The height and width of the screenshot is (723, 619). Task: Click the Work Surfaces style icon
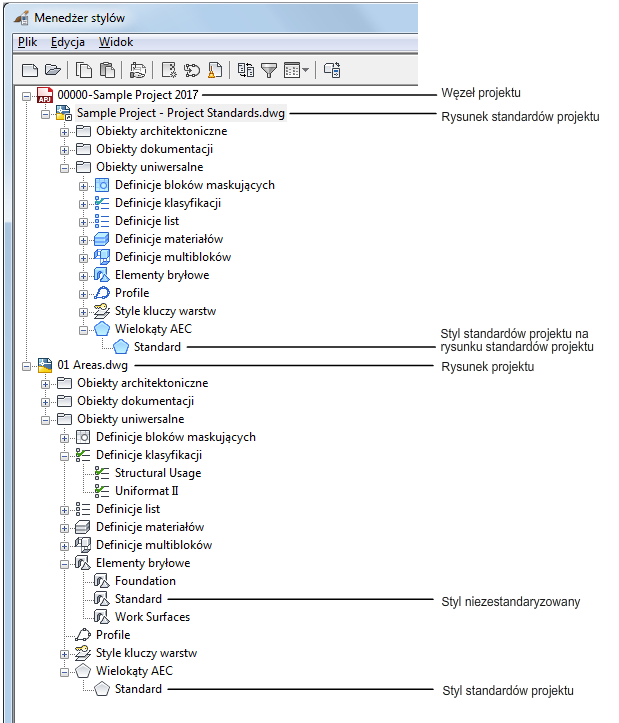pos(101,617)
